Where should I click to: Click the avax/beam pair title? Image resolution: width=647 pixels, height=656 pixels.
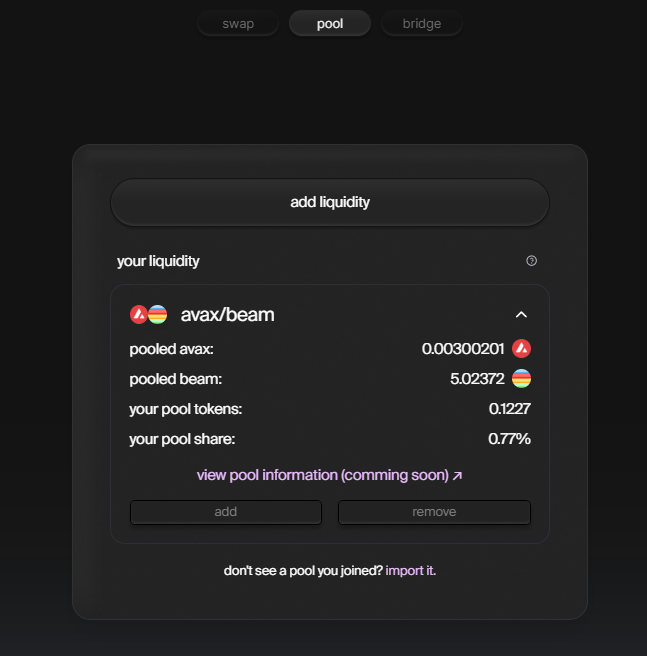pyautogui.click(x=227, y=315)
